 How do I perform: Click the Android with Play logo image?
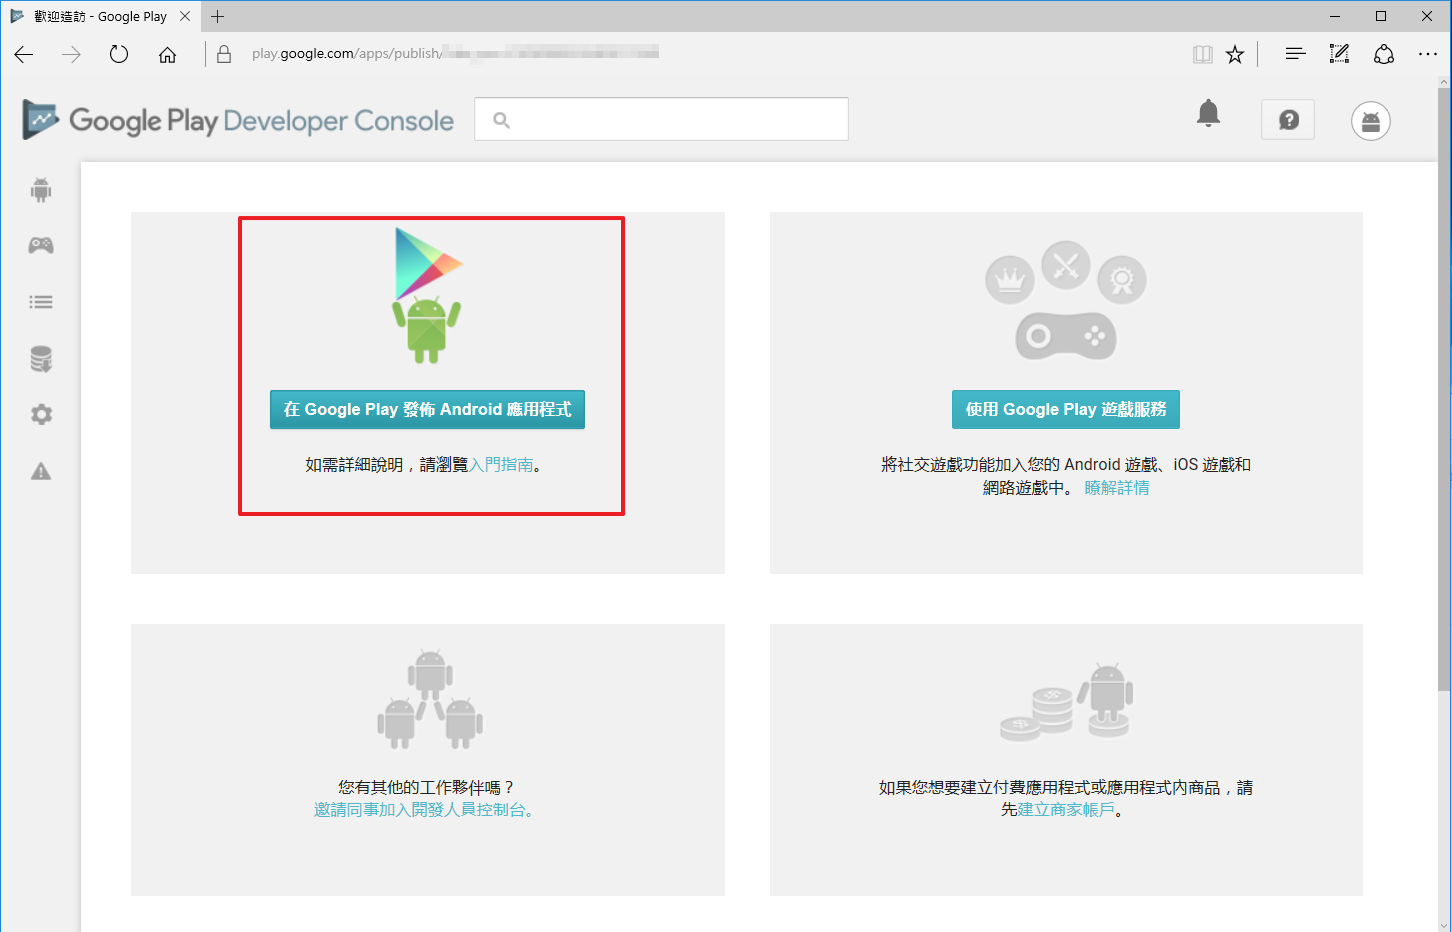428,295
